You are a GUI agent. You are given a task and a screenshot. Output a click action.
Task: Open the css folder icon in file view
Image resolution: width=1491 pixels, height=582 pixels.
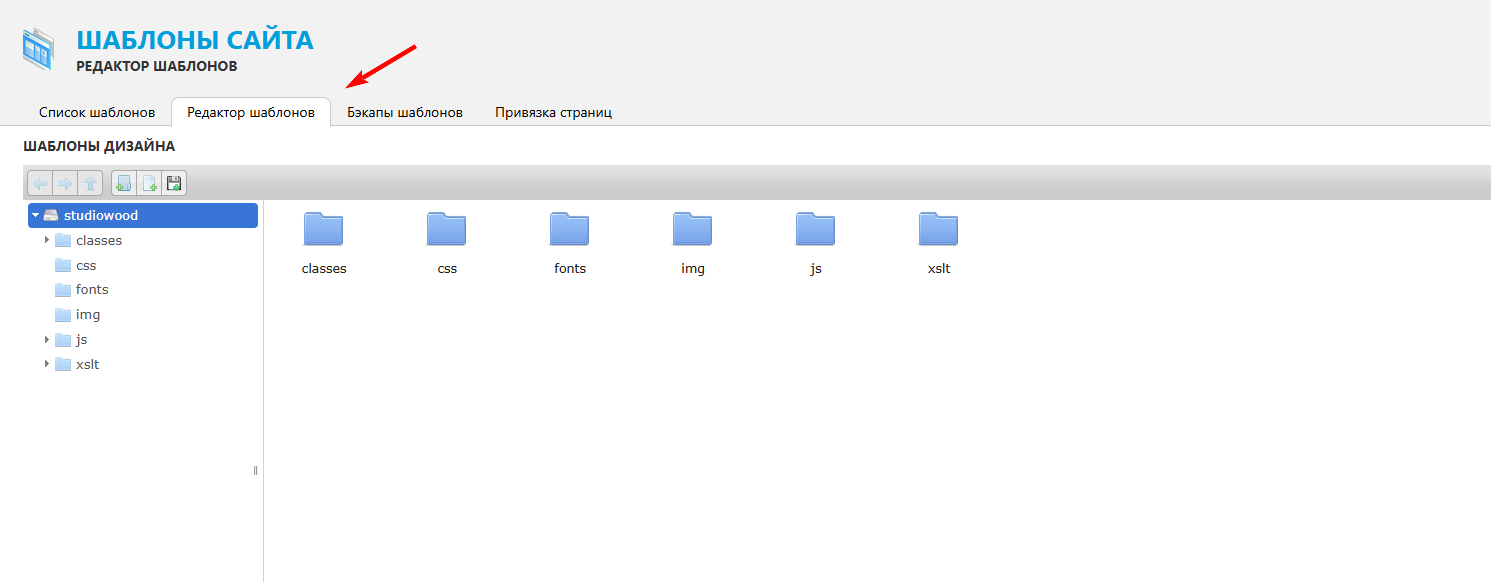(446, 228)
